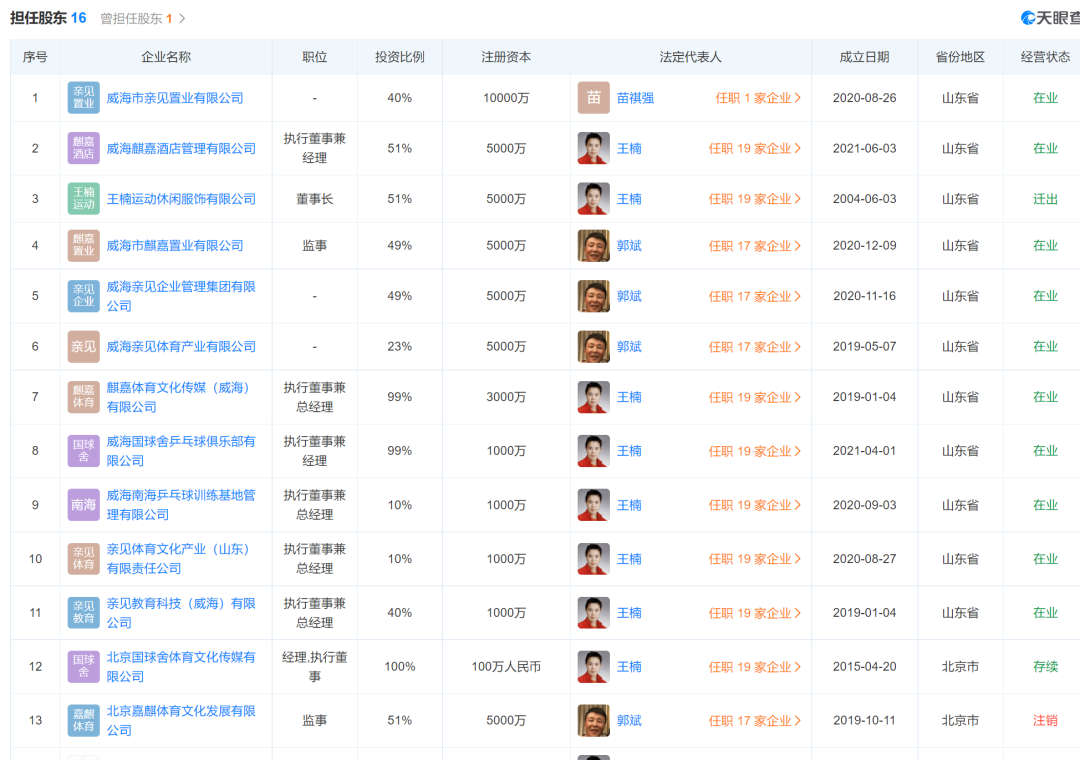Click 王楠's avatar photo in row 2
Image resolution: width=1080 pixels, height=760 pixels.
point(593,148)
